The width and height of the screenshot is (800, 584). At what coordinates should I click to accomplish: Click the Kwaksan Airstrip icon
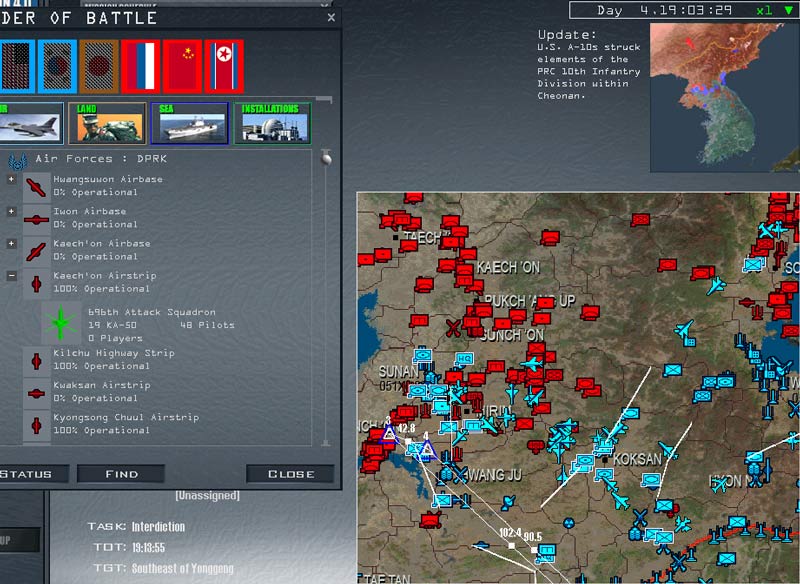36,393
